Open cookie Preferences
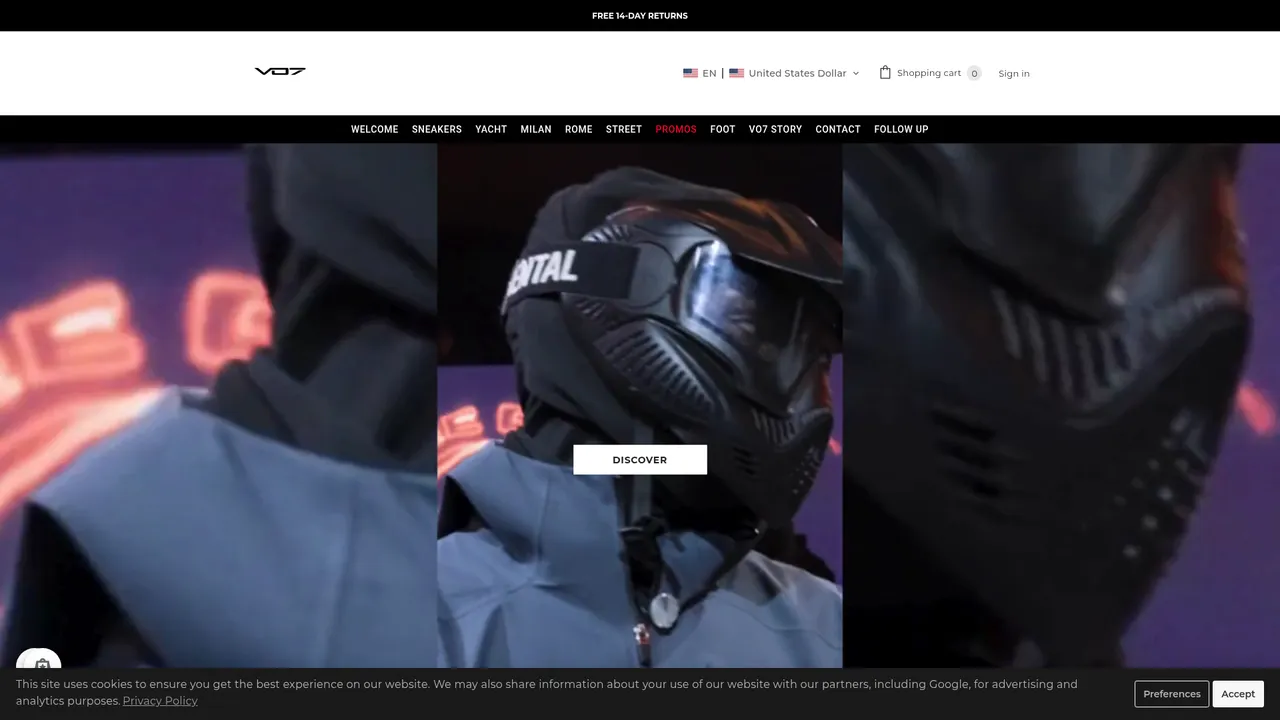This screenshot has width=1280, height=720. point(1172,694)
